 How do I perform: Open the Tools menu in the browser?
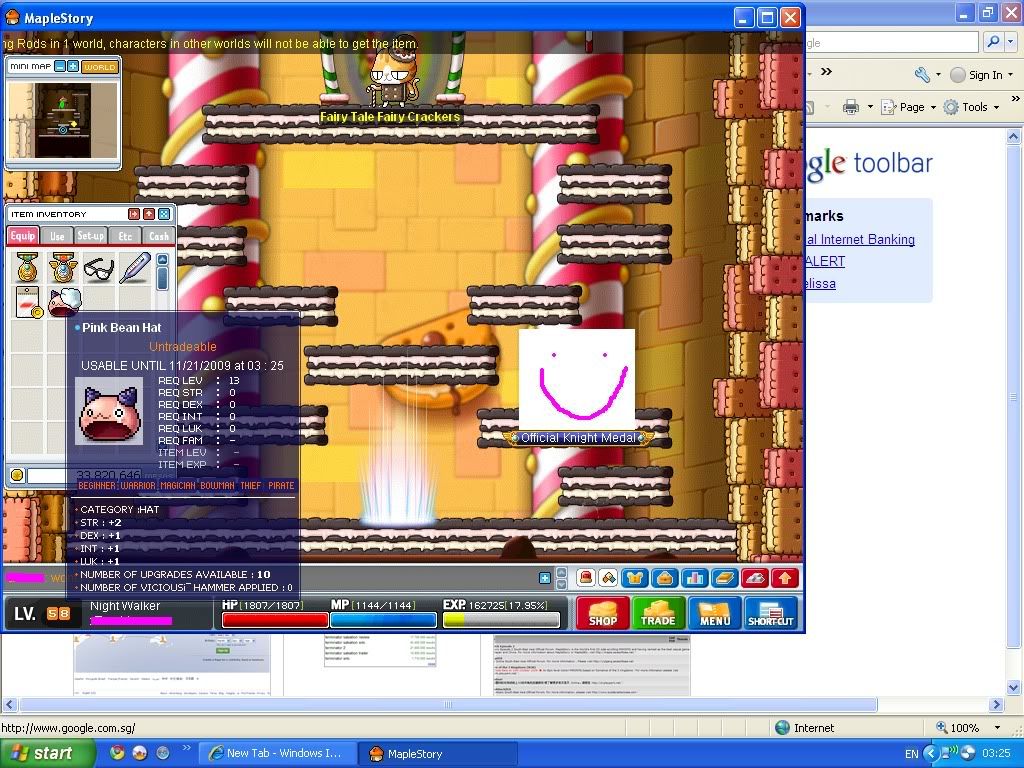click(972, 107)
